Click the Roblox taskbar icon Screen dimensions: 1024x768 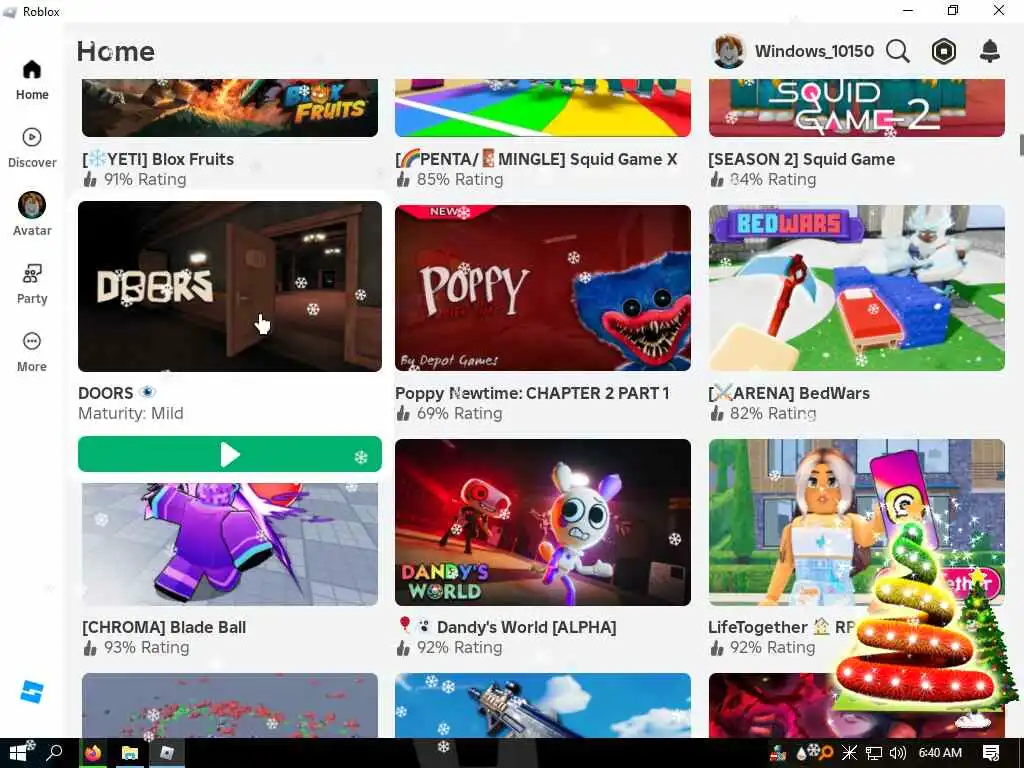point(167,753)
